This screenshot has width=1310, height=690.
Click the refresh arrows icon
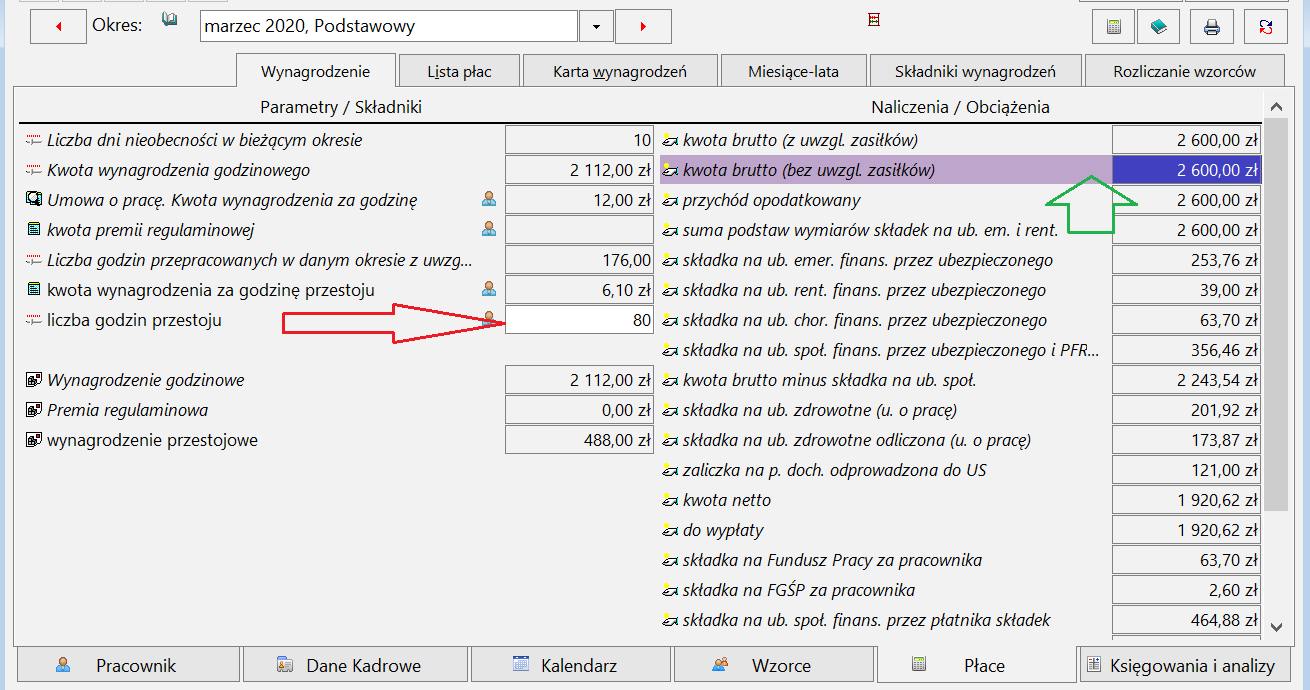tap(1266, 27)
